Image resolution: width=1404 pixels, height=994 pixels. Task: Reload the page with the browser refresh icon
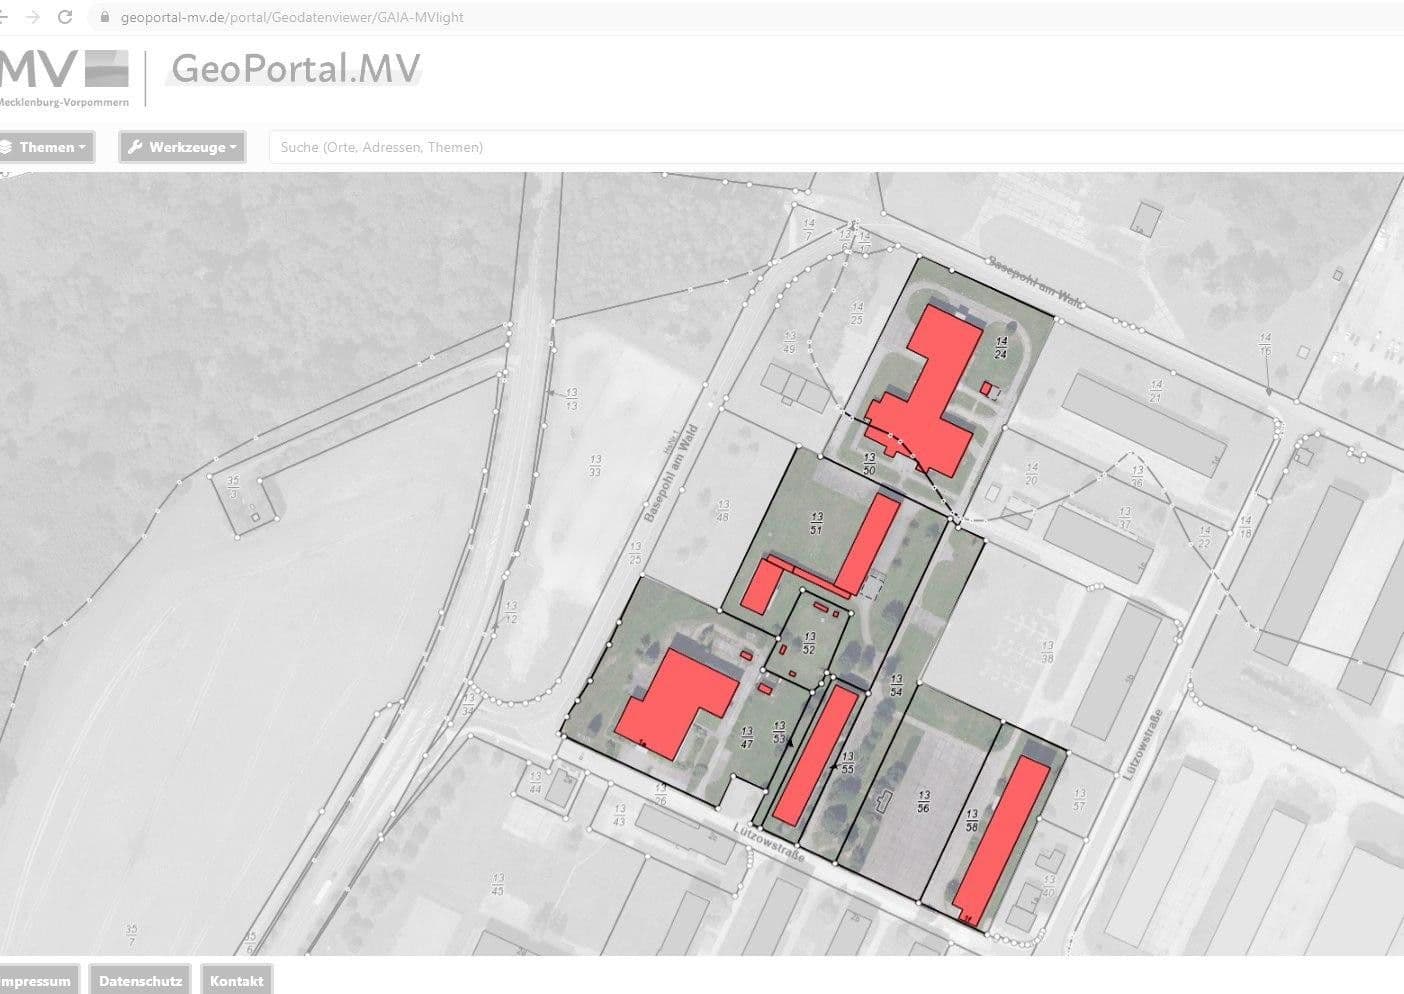click(64, 16)
